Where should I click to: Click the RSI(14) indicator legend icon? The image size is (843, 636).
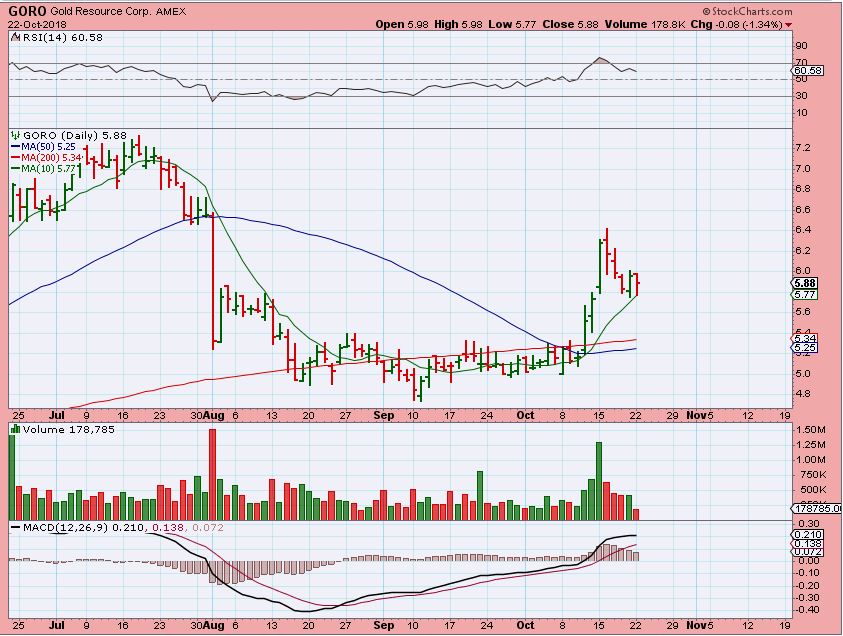(x=15, y=38)
